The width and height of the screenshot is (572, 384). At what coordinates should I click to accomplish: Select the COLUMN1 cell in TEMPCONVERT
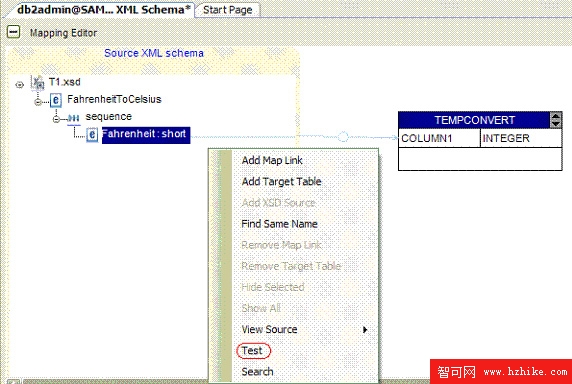tap(439, 138)
